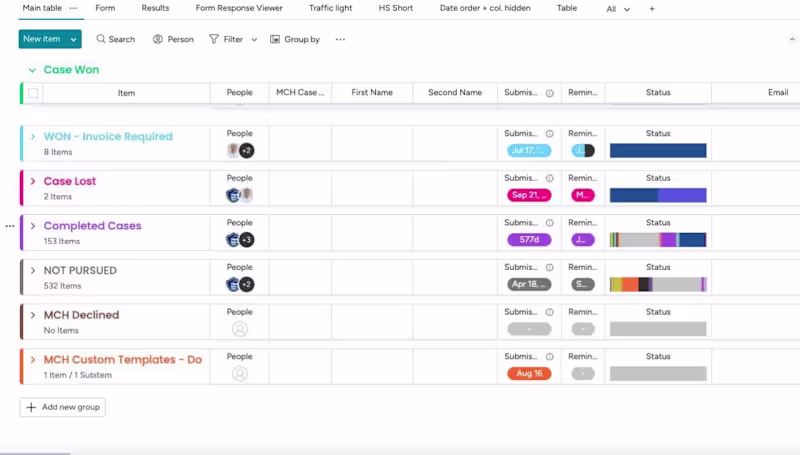Click status summary bar of NOT PURSUED
This screenshot has height=455, width=800.
[x=658, y=284]
